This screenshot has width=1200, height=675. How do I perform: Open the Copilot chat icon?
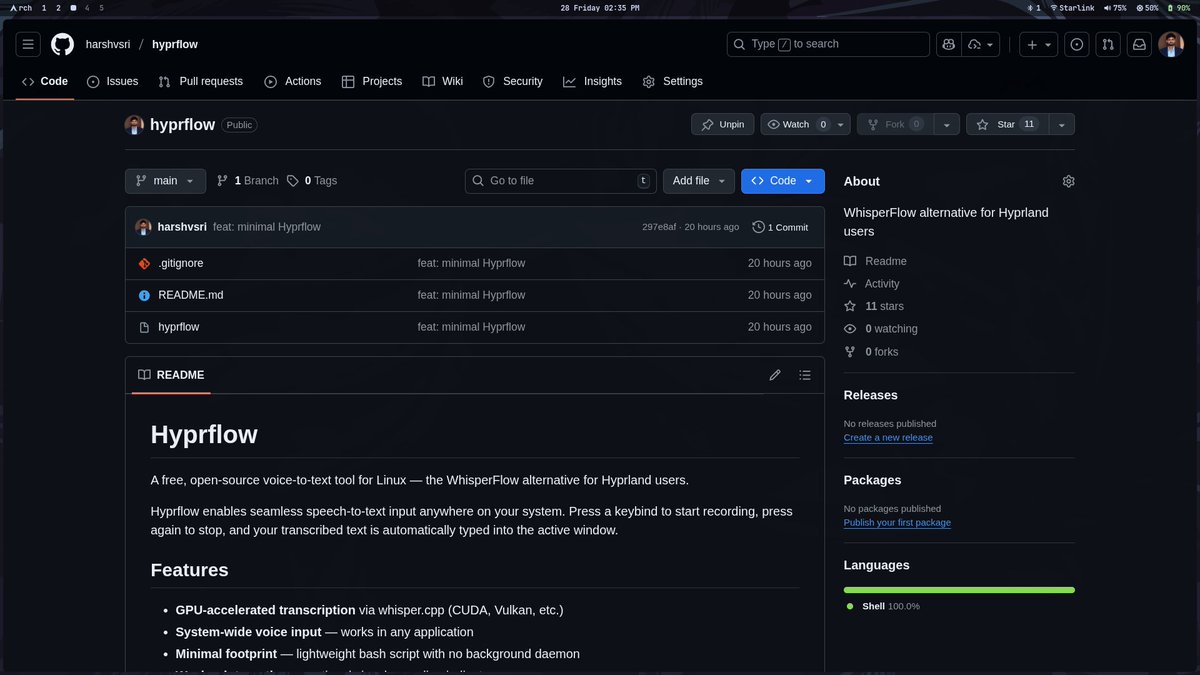pos(948,44)
